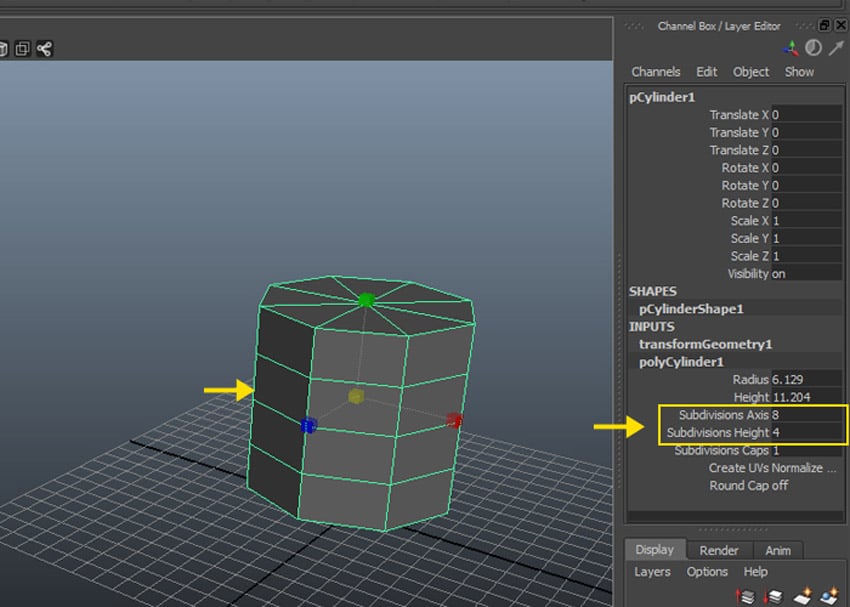
Task: Float the Channel Box panel
Action: point(823,25)
